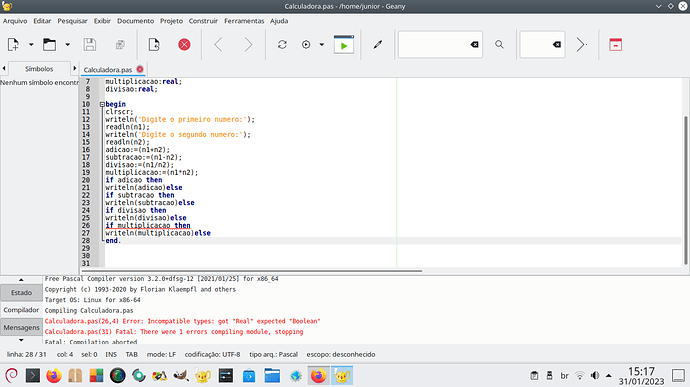Open the color chooser pencil icon
The height and width of the screenshot is (387, 690).
click(x=378, y=44)
